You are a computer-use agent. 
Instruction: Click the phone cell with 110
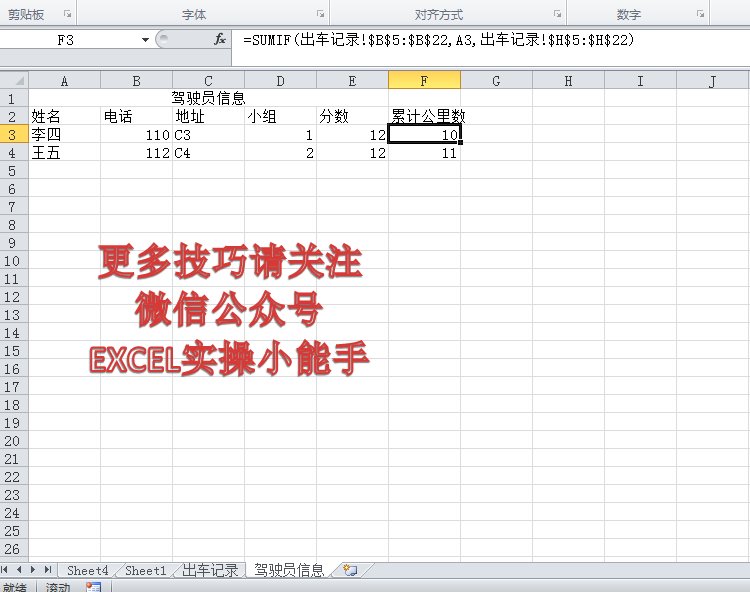click(136, 134)
